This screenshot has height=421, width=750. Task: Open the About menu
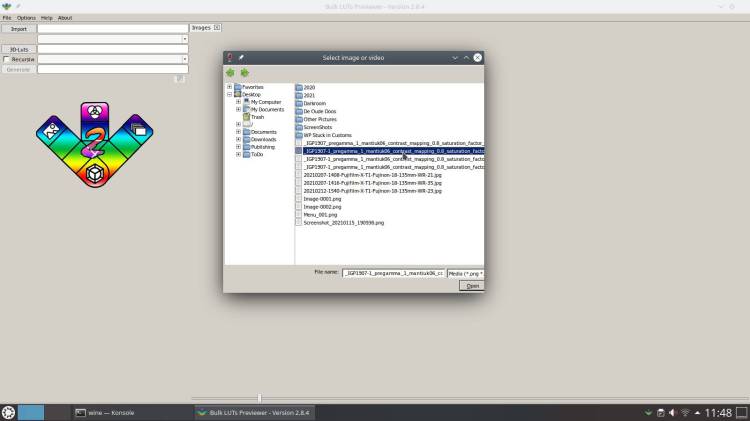(x=65, y=18)
